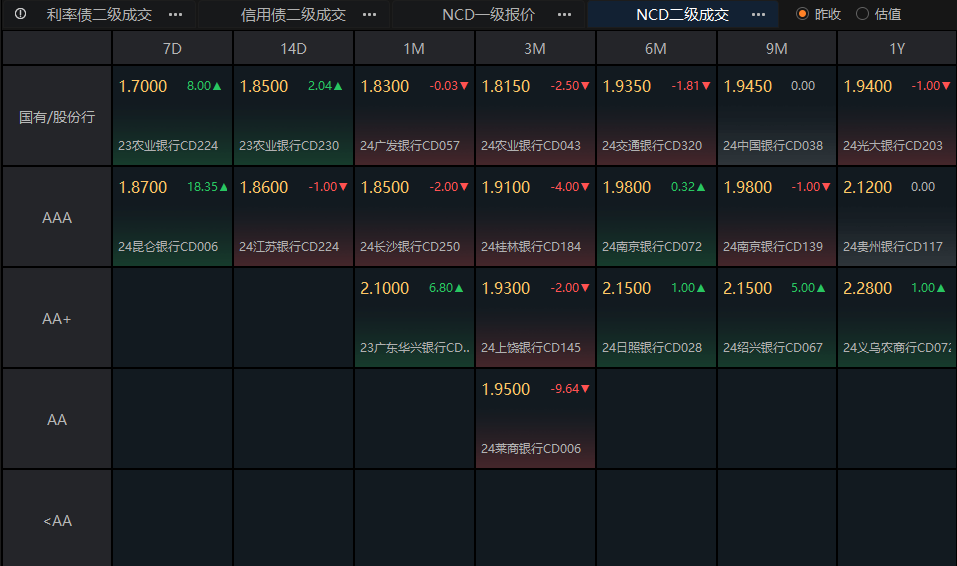Click the 1.9450 yield value
The width and height of the screenshot is (957, 566).
click(x=748, y=86)
